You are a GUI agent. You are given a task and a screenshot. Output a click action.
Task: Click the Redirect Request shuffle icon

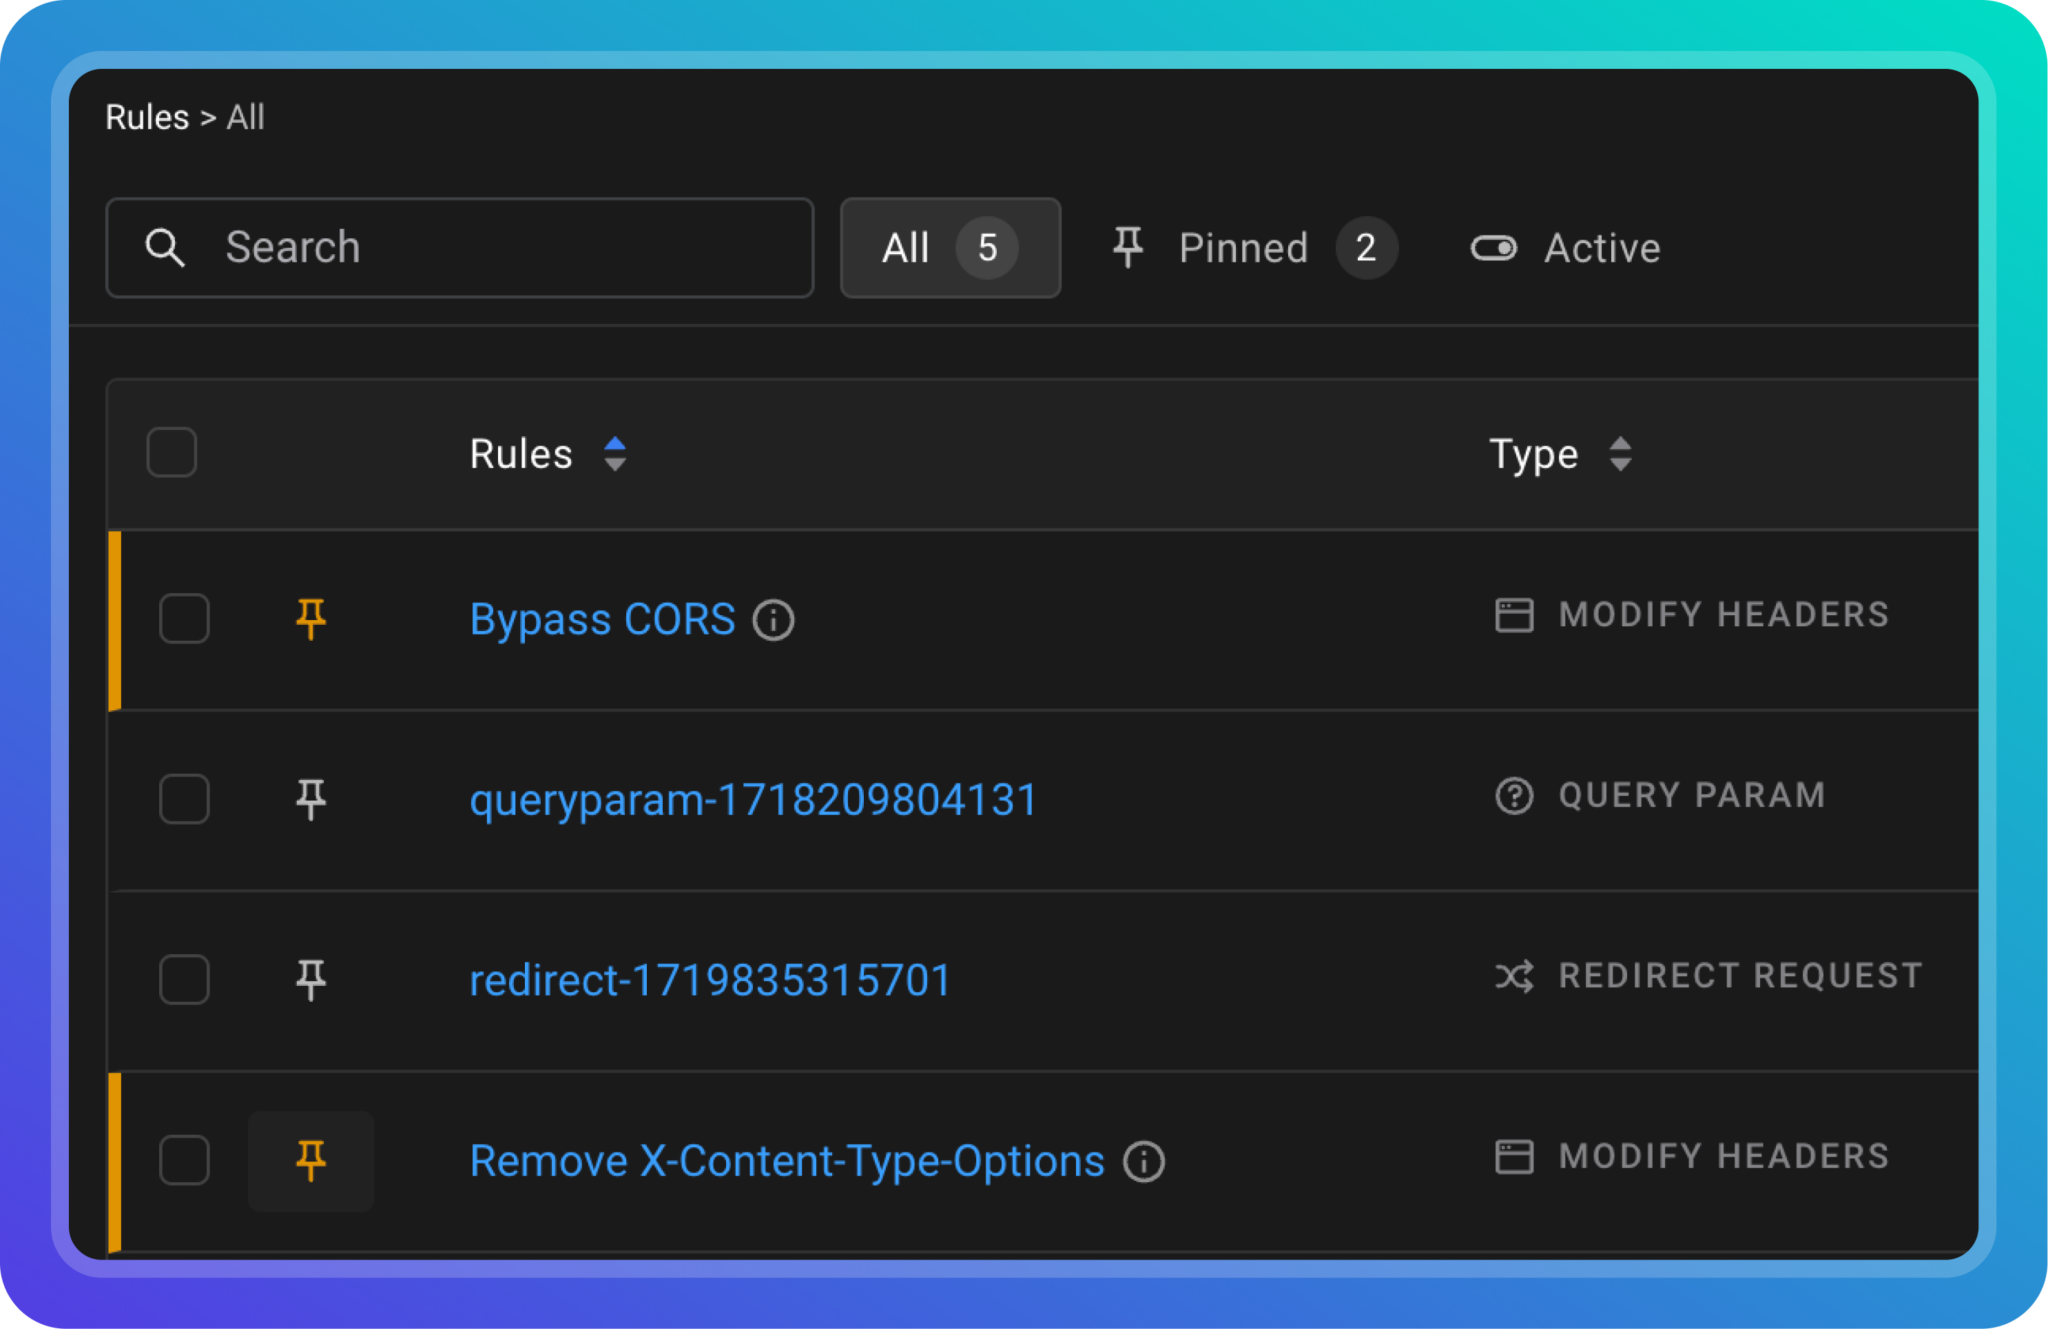(1514, 977)
